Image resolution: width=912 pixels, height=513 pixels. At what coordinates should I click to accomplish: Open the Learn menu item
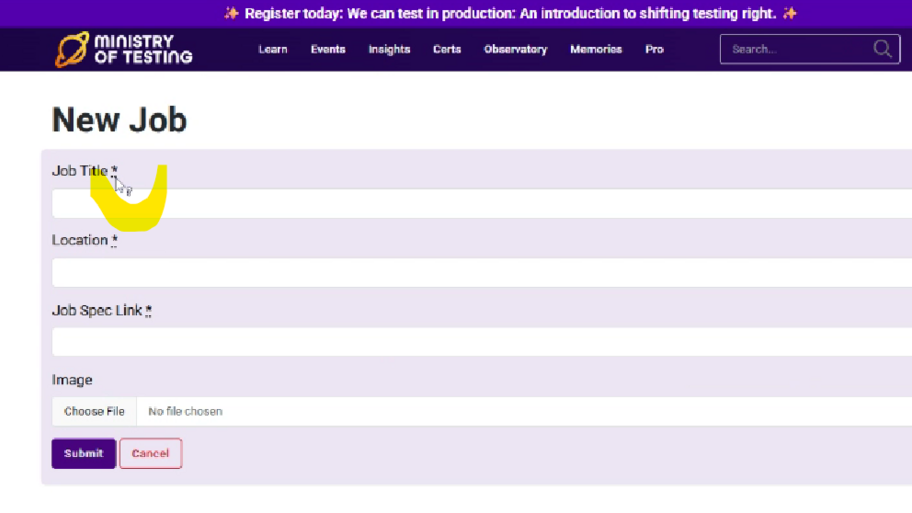[x=273, y=49]
